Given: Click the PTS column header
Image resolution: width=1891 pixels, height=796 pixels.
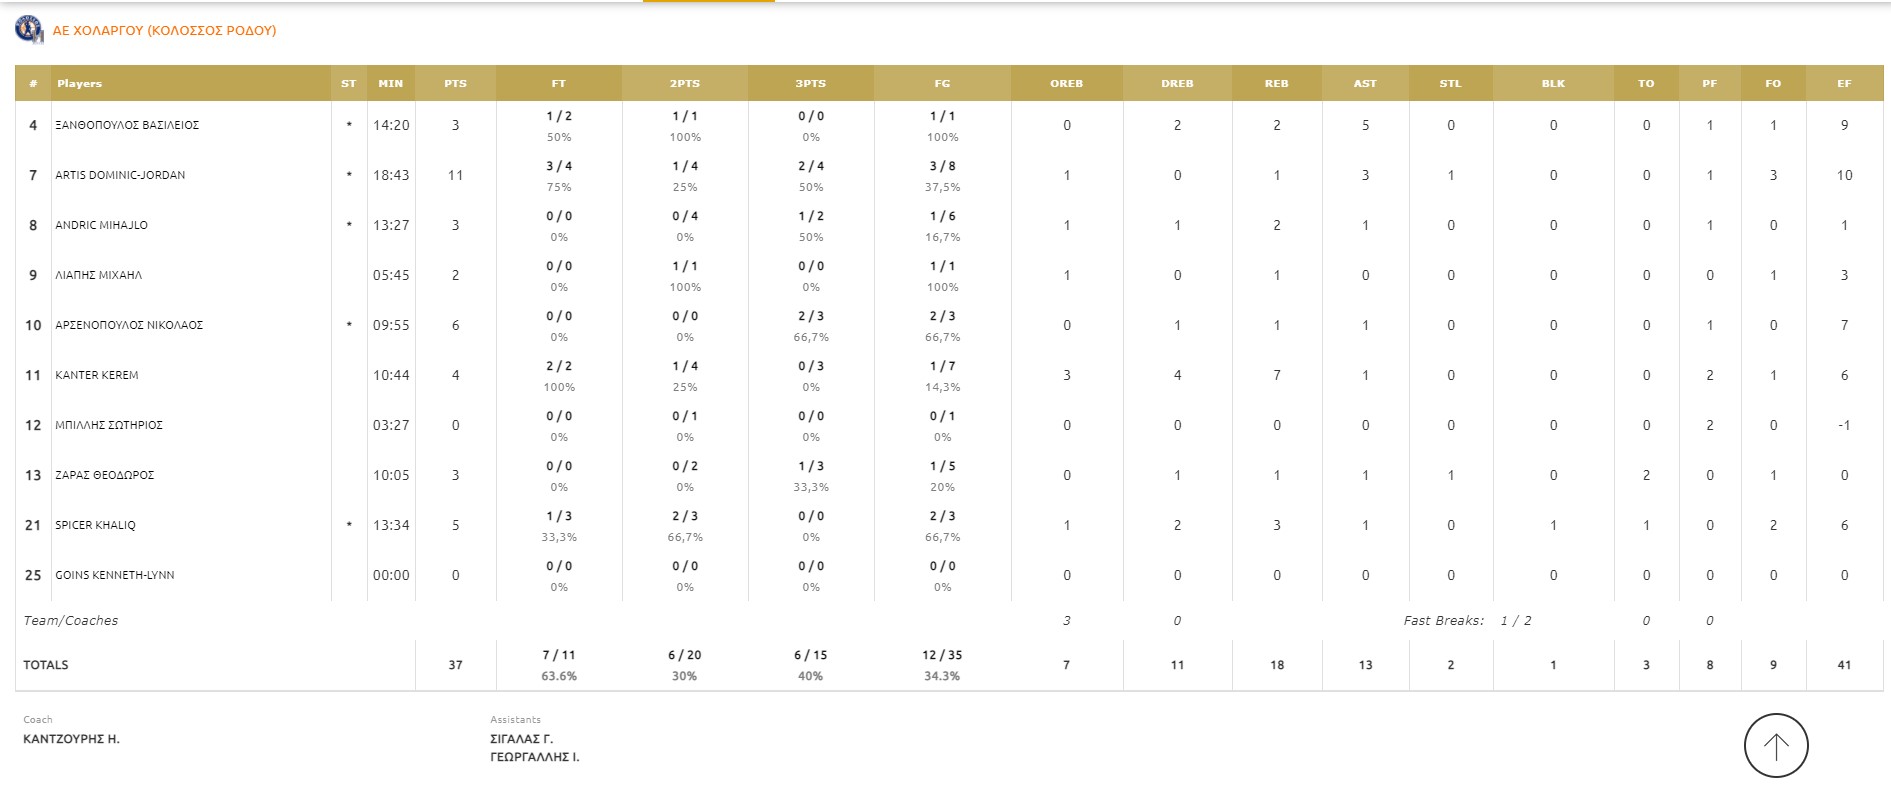Looking at the screenshot, I should pyautogui.click(x=455, y=84).
